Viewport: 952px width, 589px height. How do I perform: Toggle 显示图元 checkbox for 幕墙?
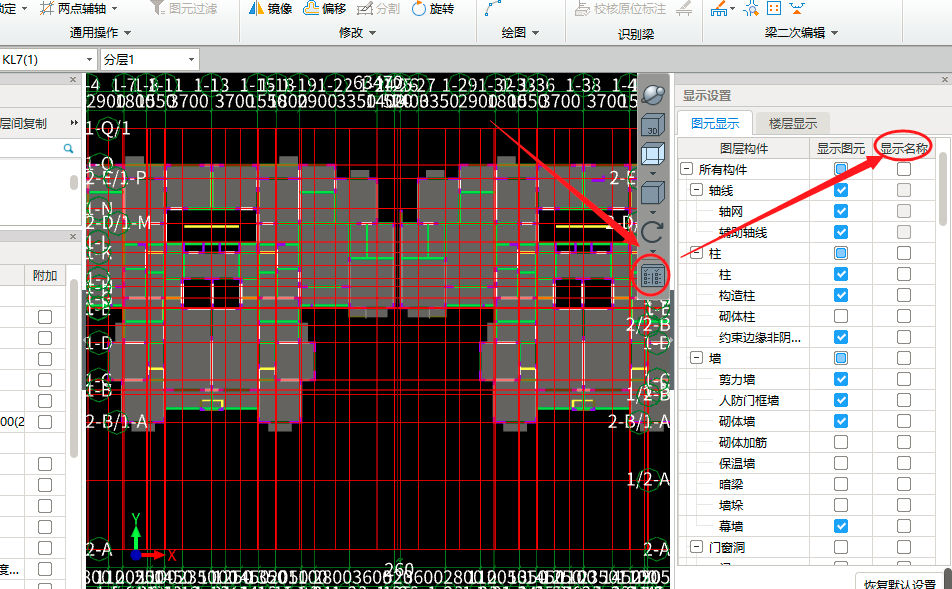click(841, 526)
